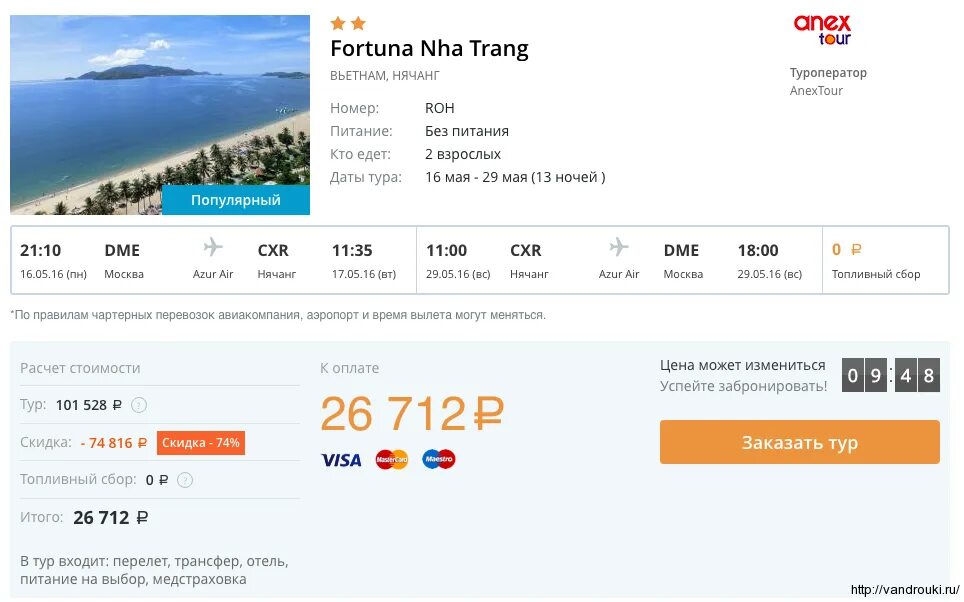Click the countdown timer digits
The width and height of the screenshot is (964, 602).
coord(890,376)
